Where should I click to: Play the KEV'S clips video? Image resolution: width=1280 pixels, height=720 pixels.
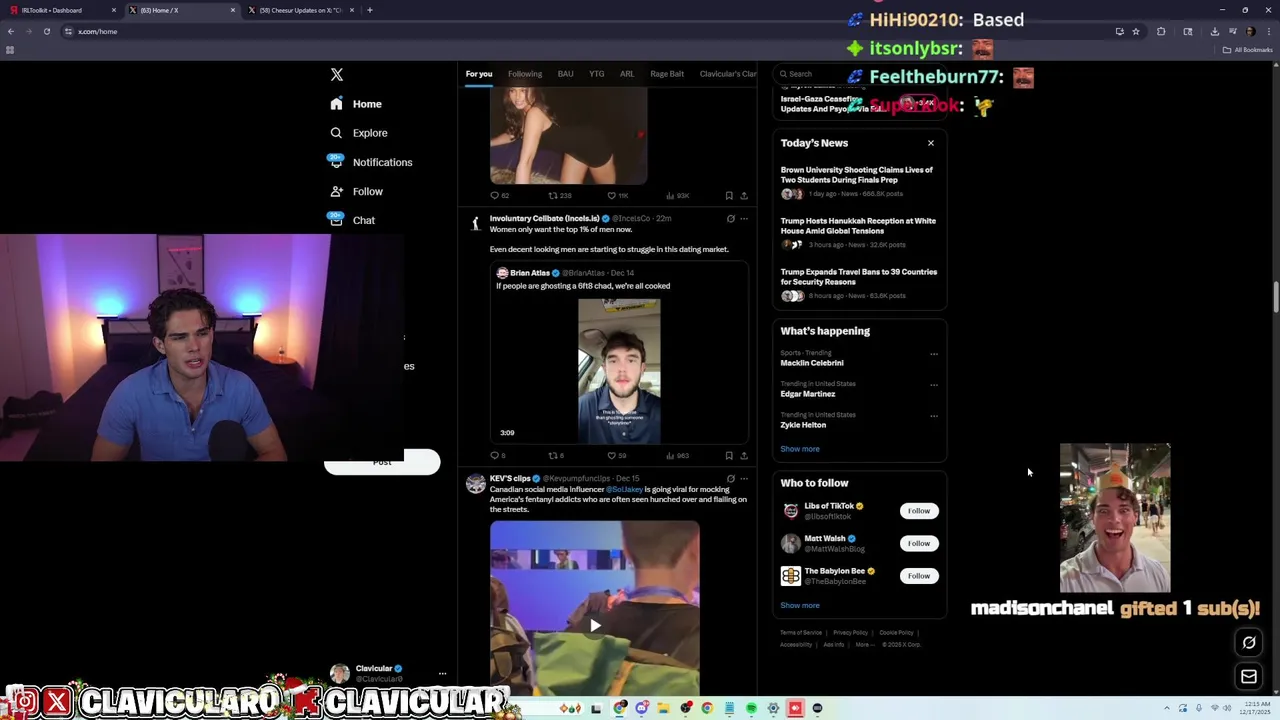595,626
